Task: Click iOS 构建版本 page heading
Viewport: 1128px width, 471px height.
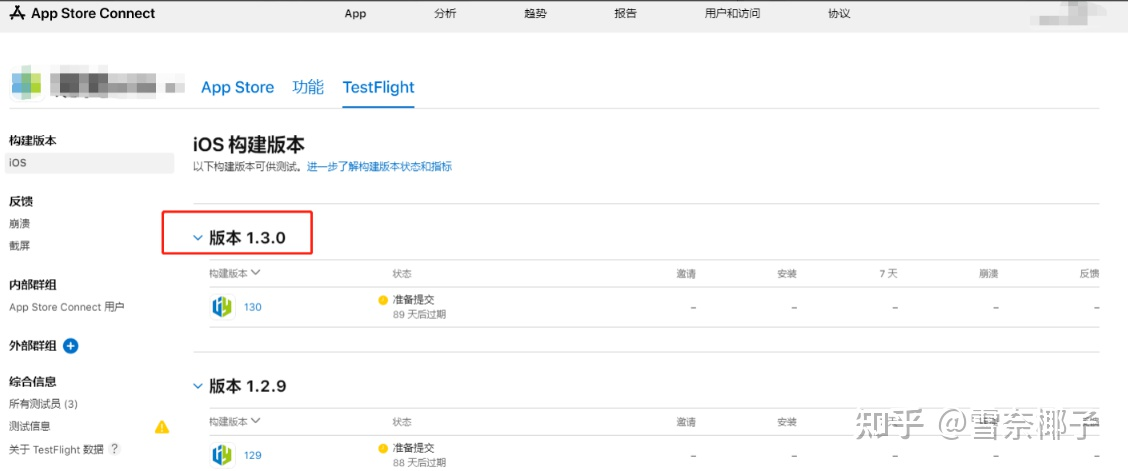Action: [x=249, y=145]
